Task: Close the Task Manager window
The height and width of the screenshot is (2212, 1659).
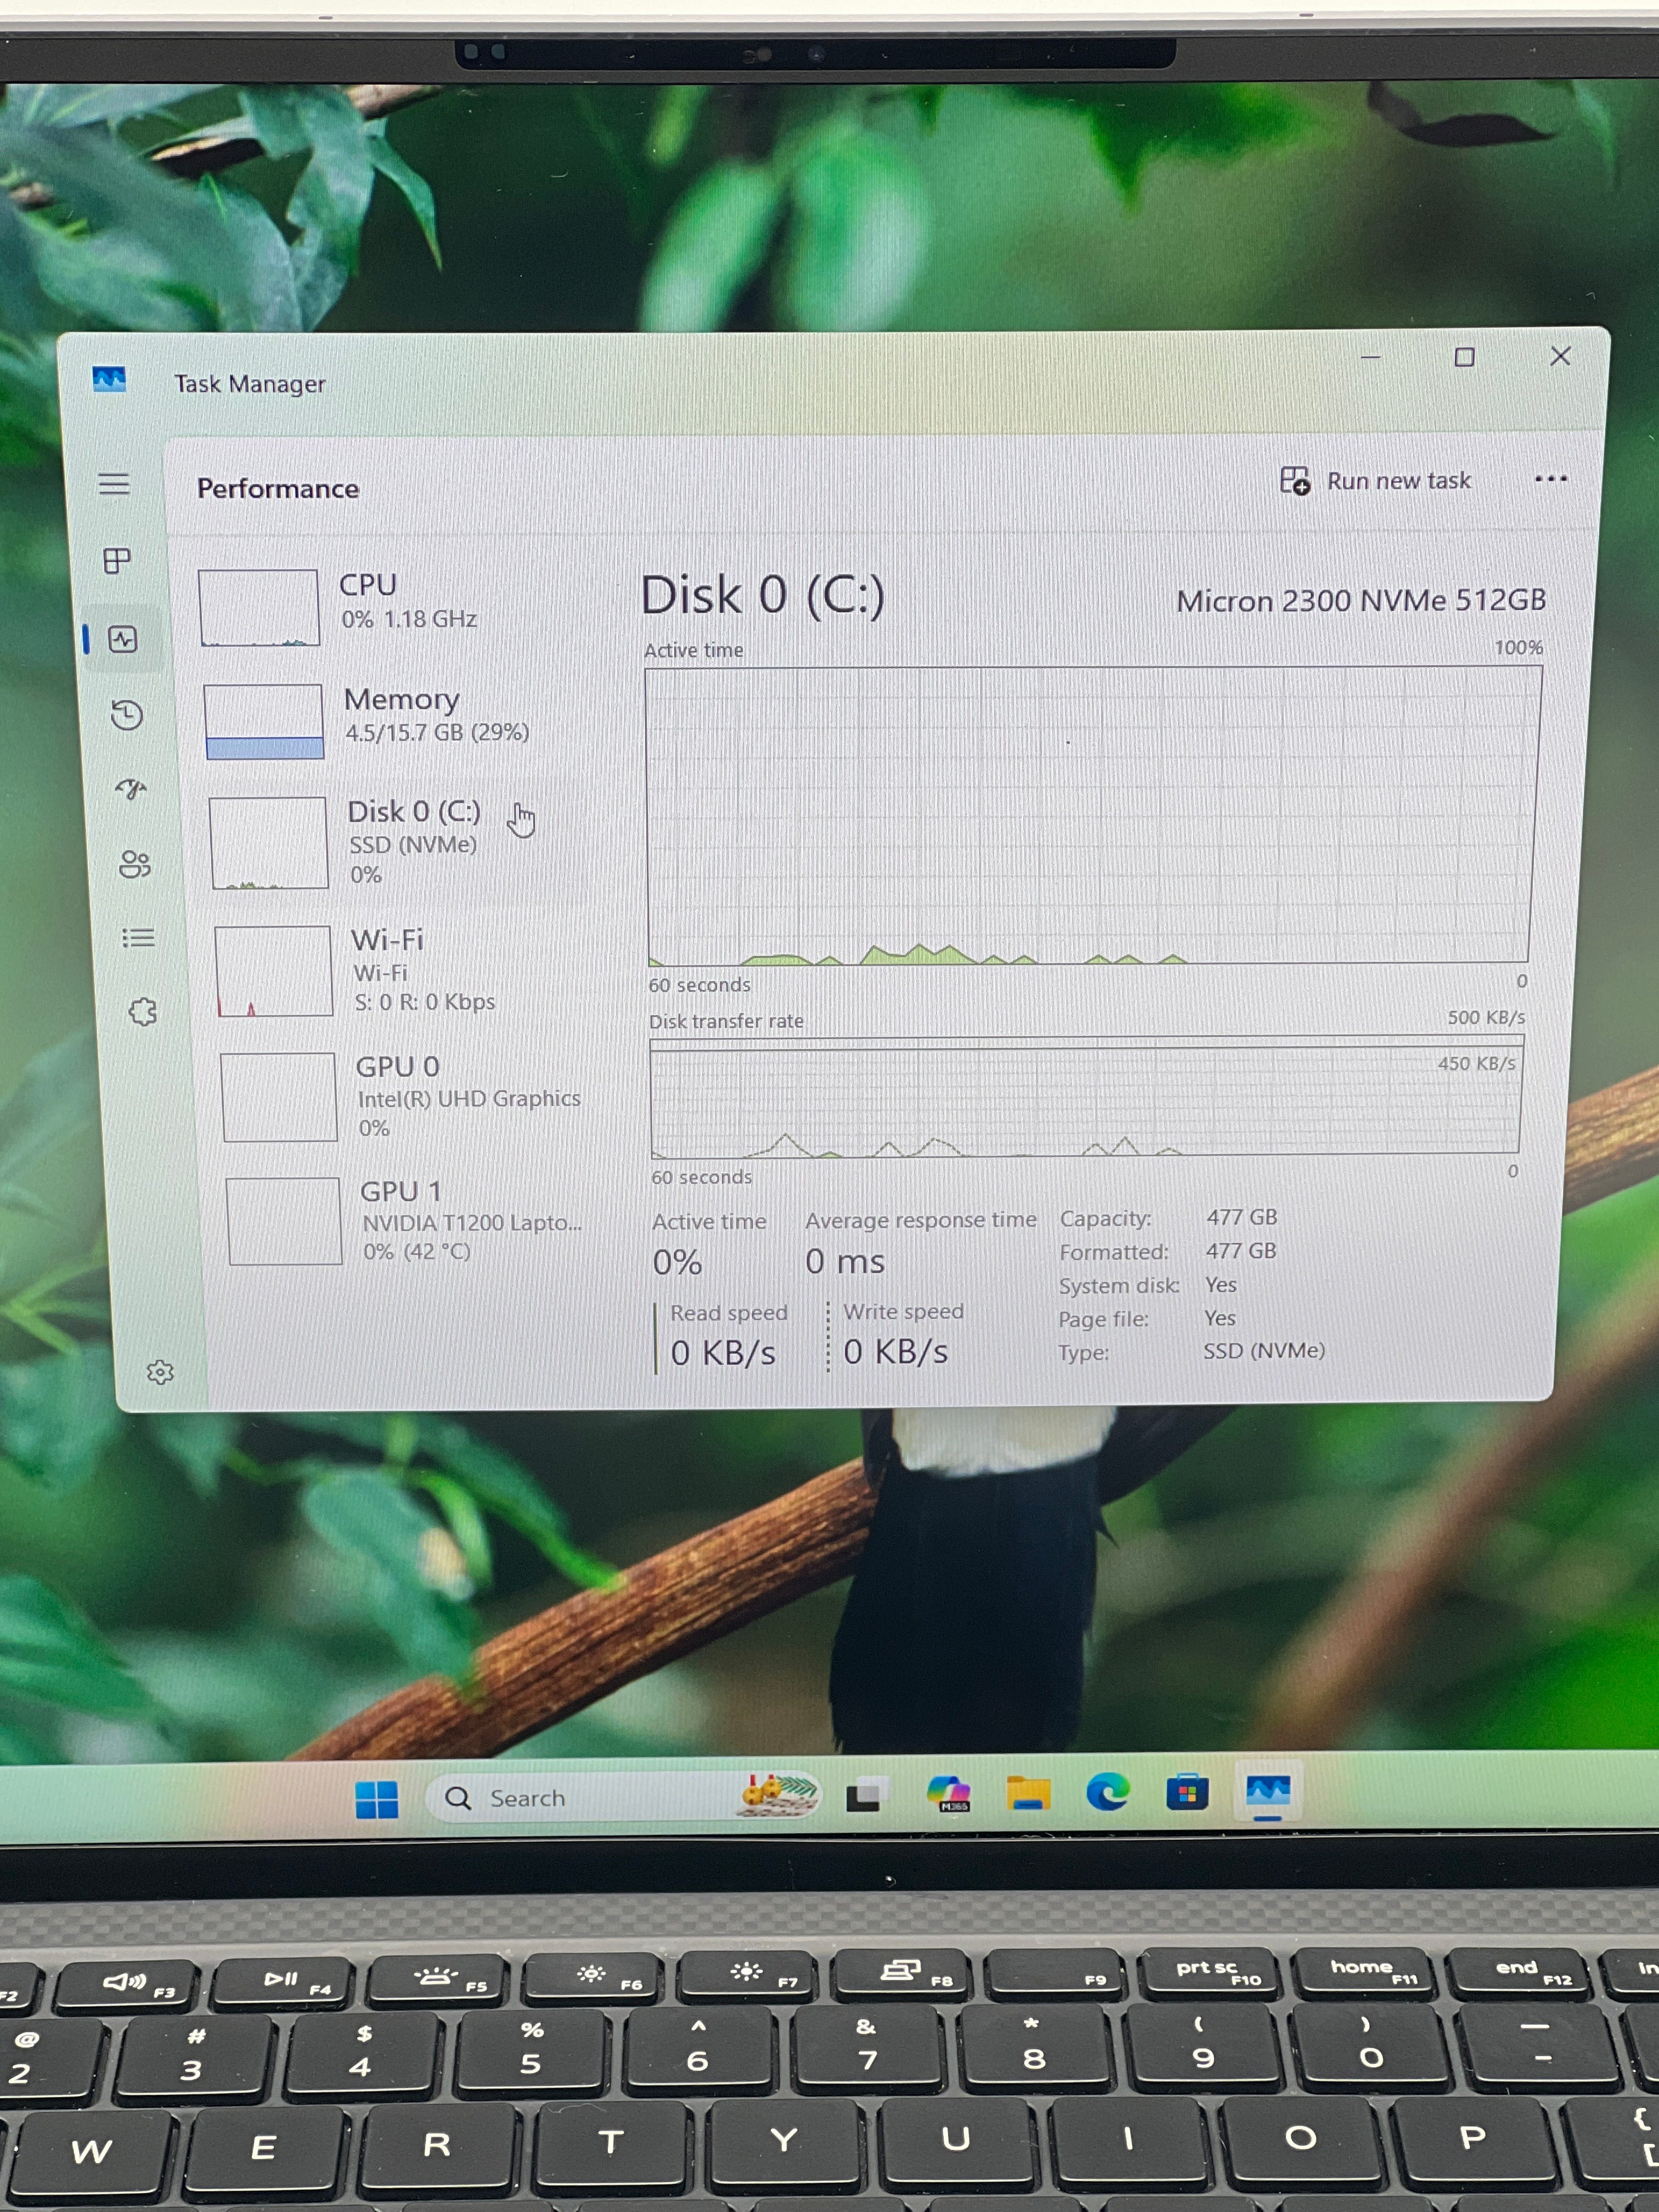Action: pyautogui.click(x=1560, y=356)
